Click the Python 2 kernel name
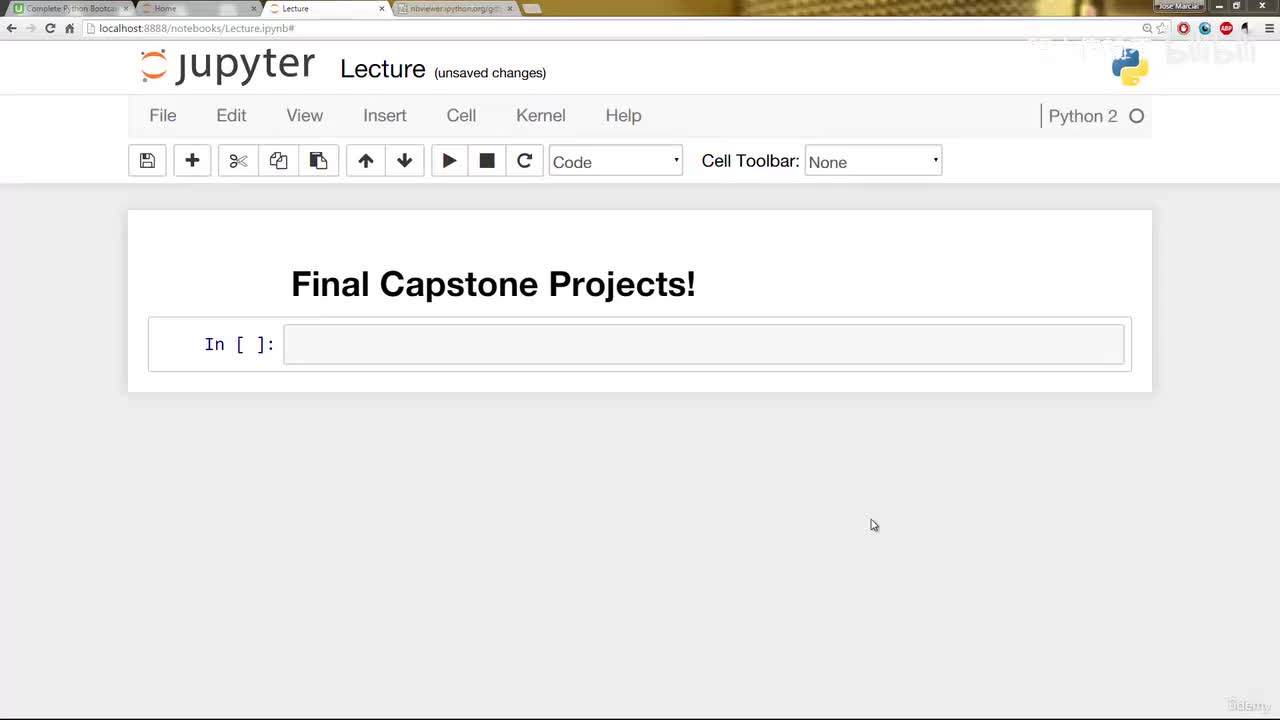1280x720 pixels. (1083, 116)
